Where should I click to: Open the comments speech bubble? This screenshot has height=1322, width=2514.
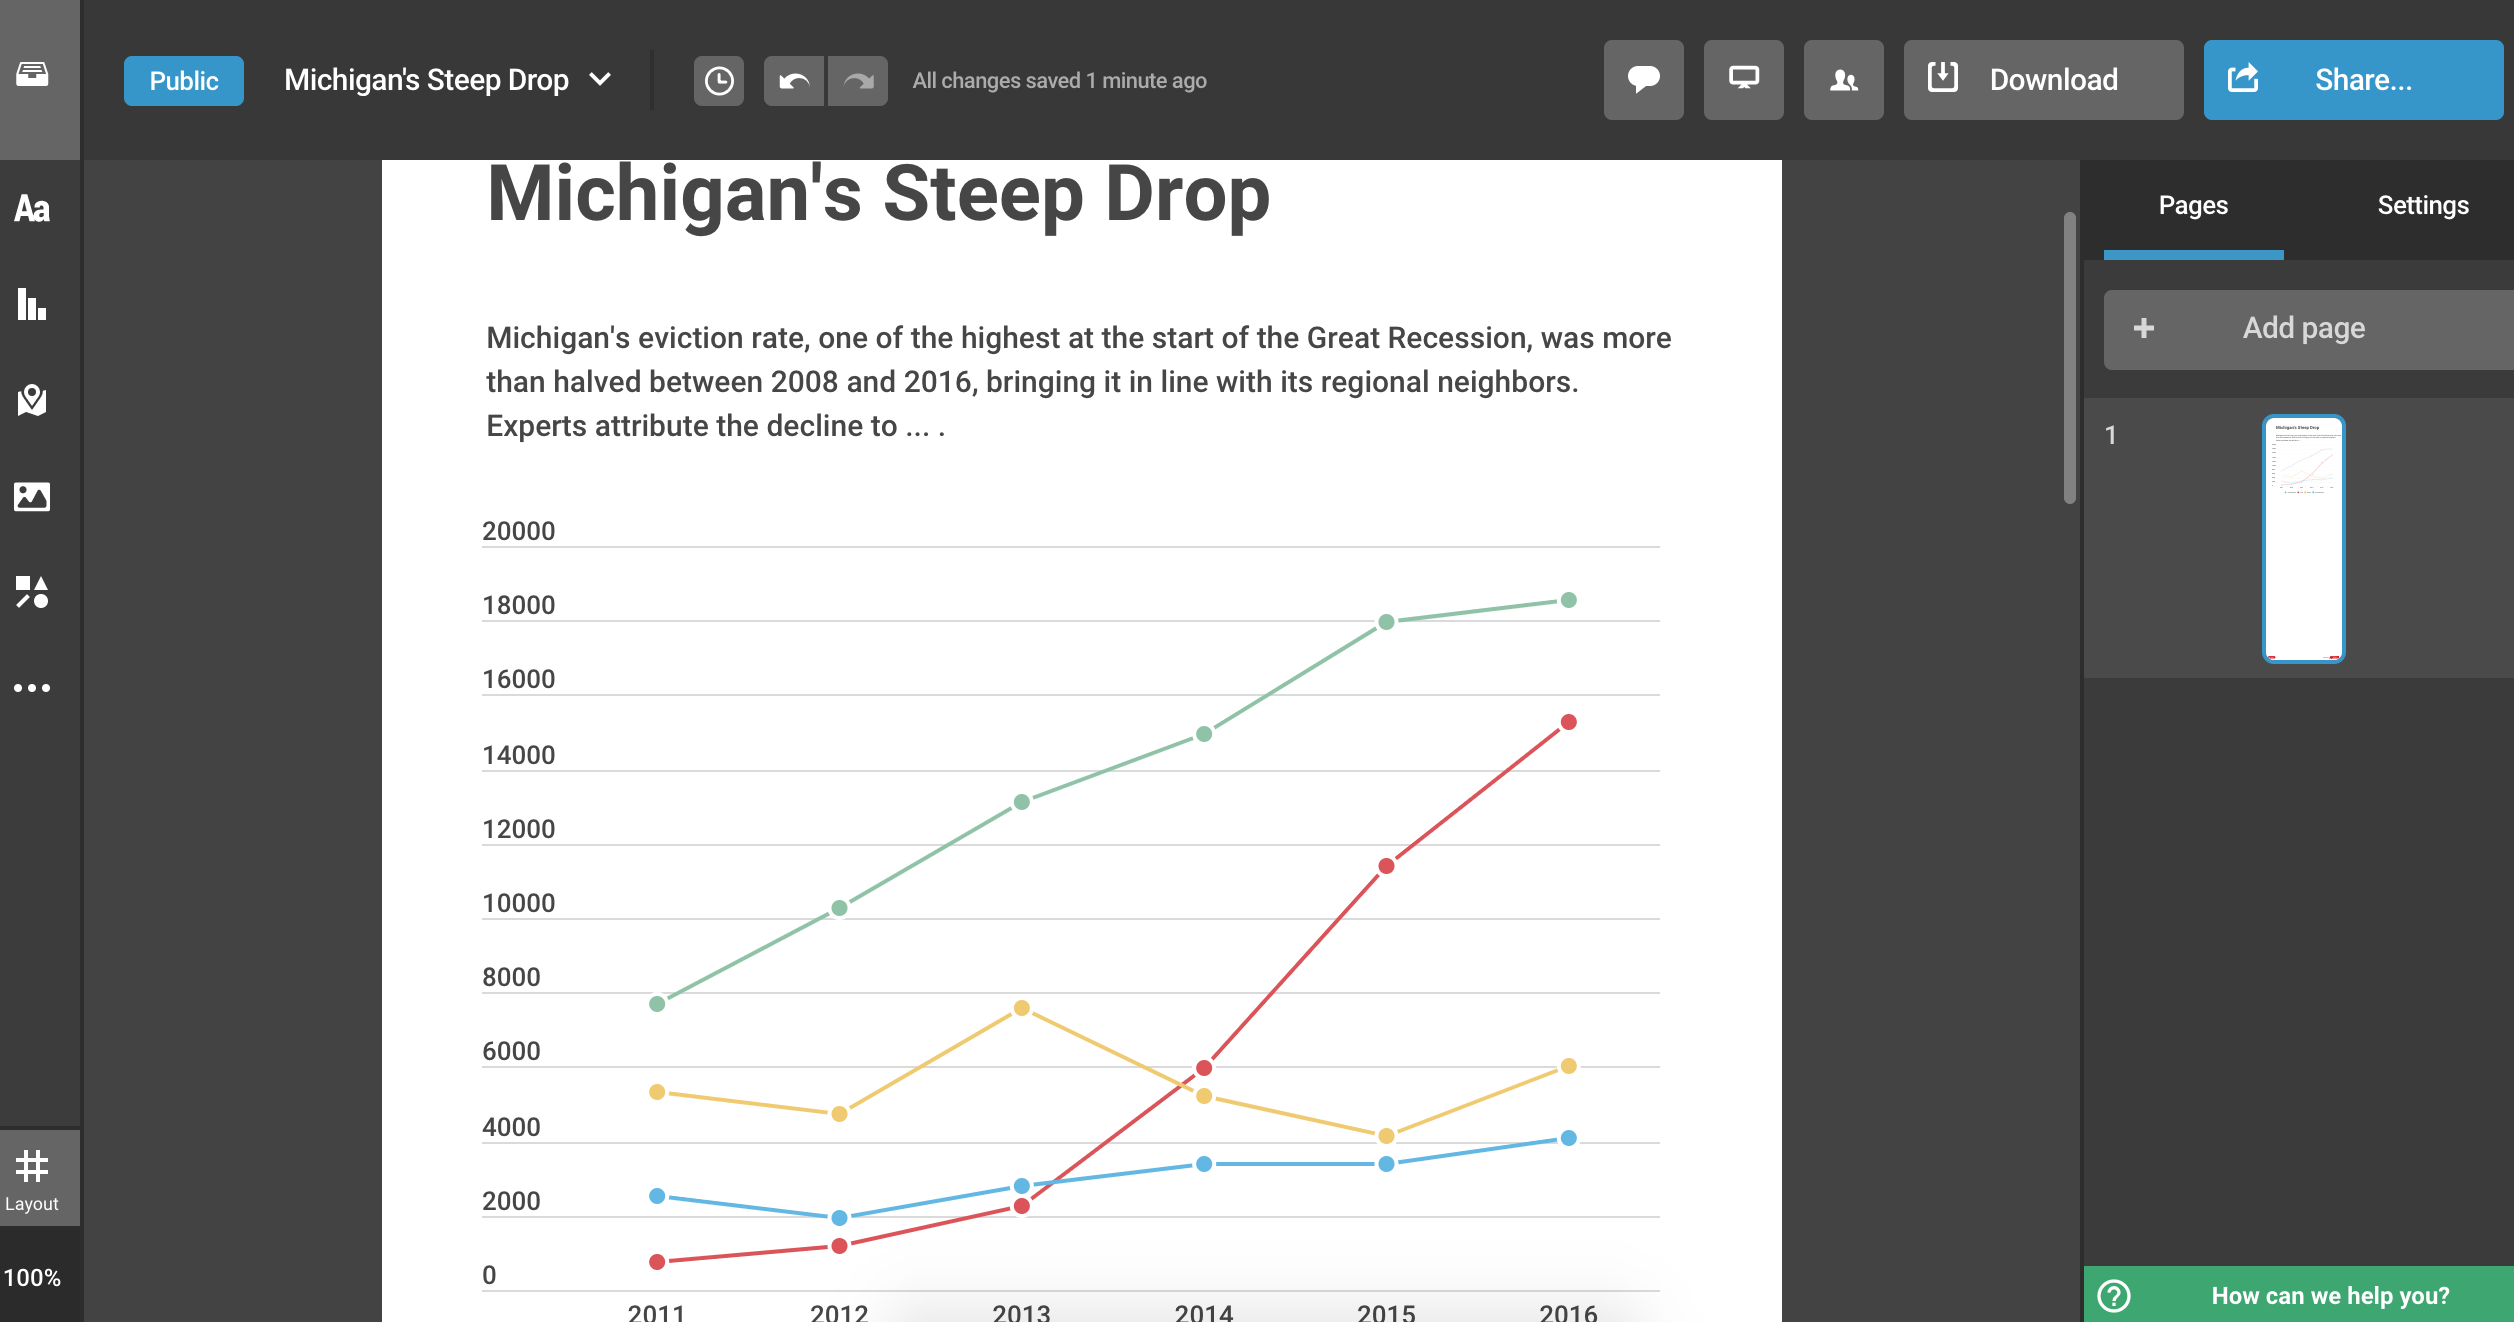[1643, 80]
